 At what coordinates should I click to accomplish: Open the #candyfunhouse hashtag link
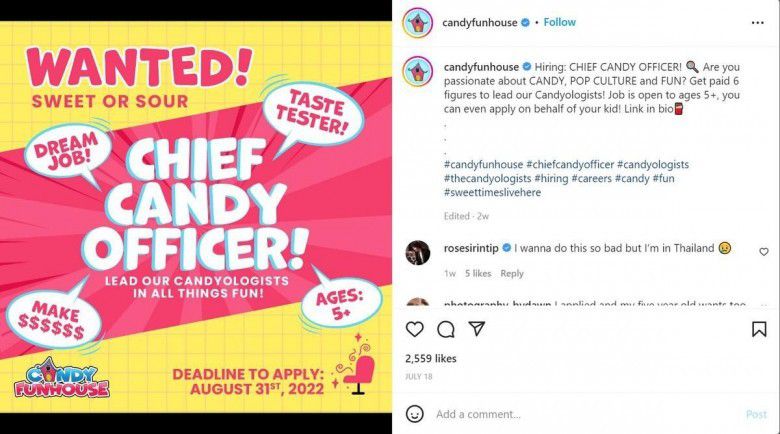[483, 163]
